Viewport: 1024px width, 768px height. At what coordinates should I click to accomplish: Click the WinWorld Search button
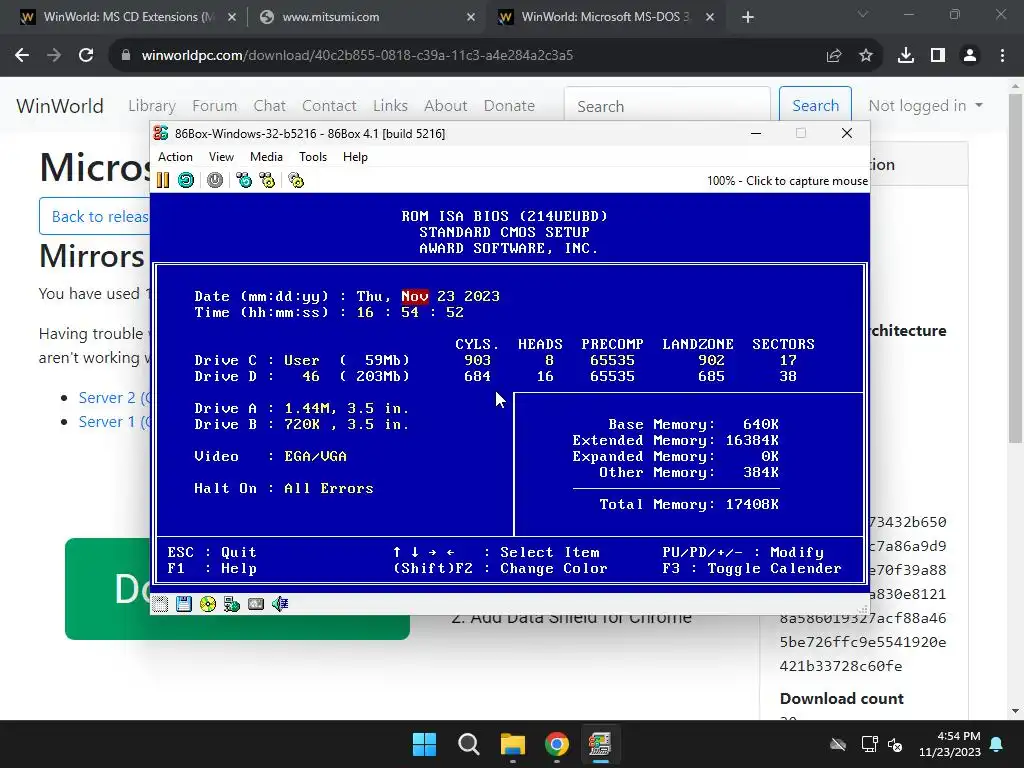point(815,106)
